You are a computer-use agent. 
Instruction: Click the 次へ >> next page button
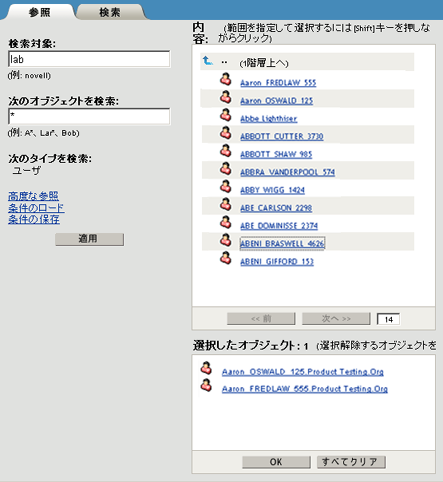point(336,319)
